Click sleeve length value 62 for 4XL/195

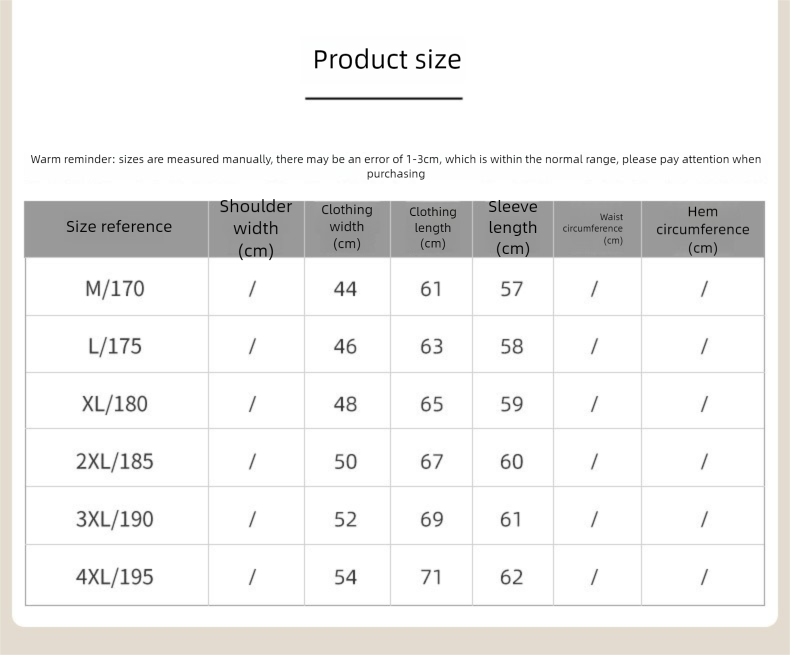tap(511, 577)
